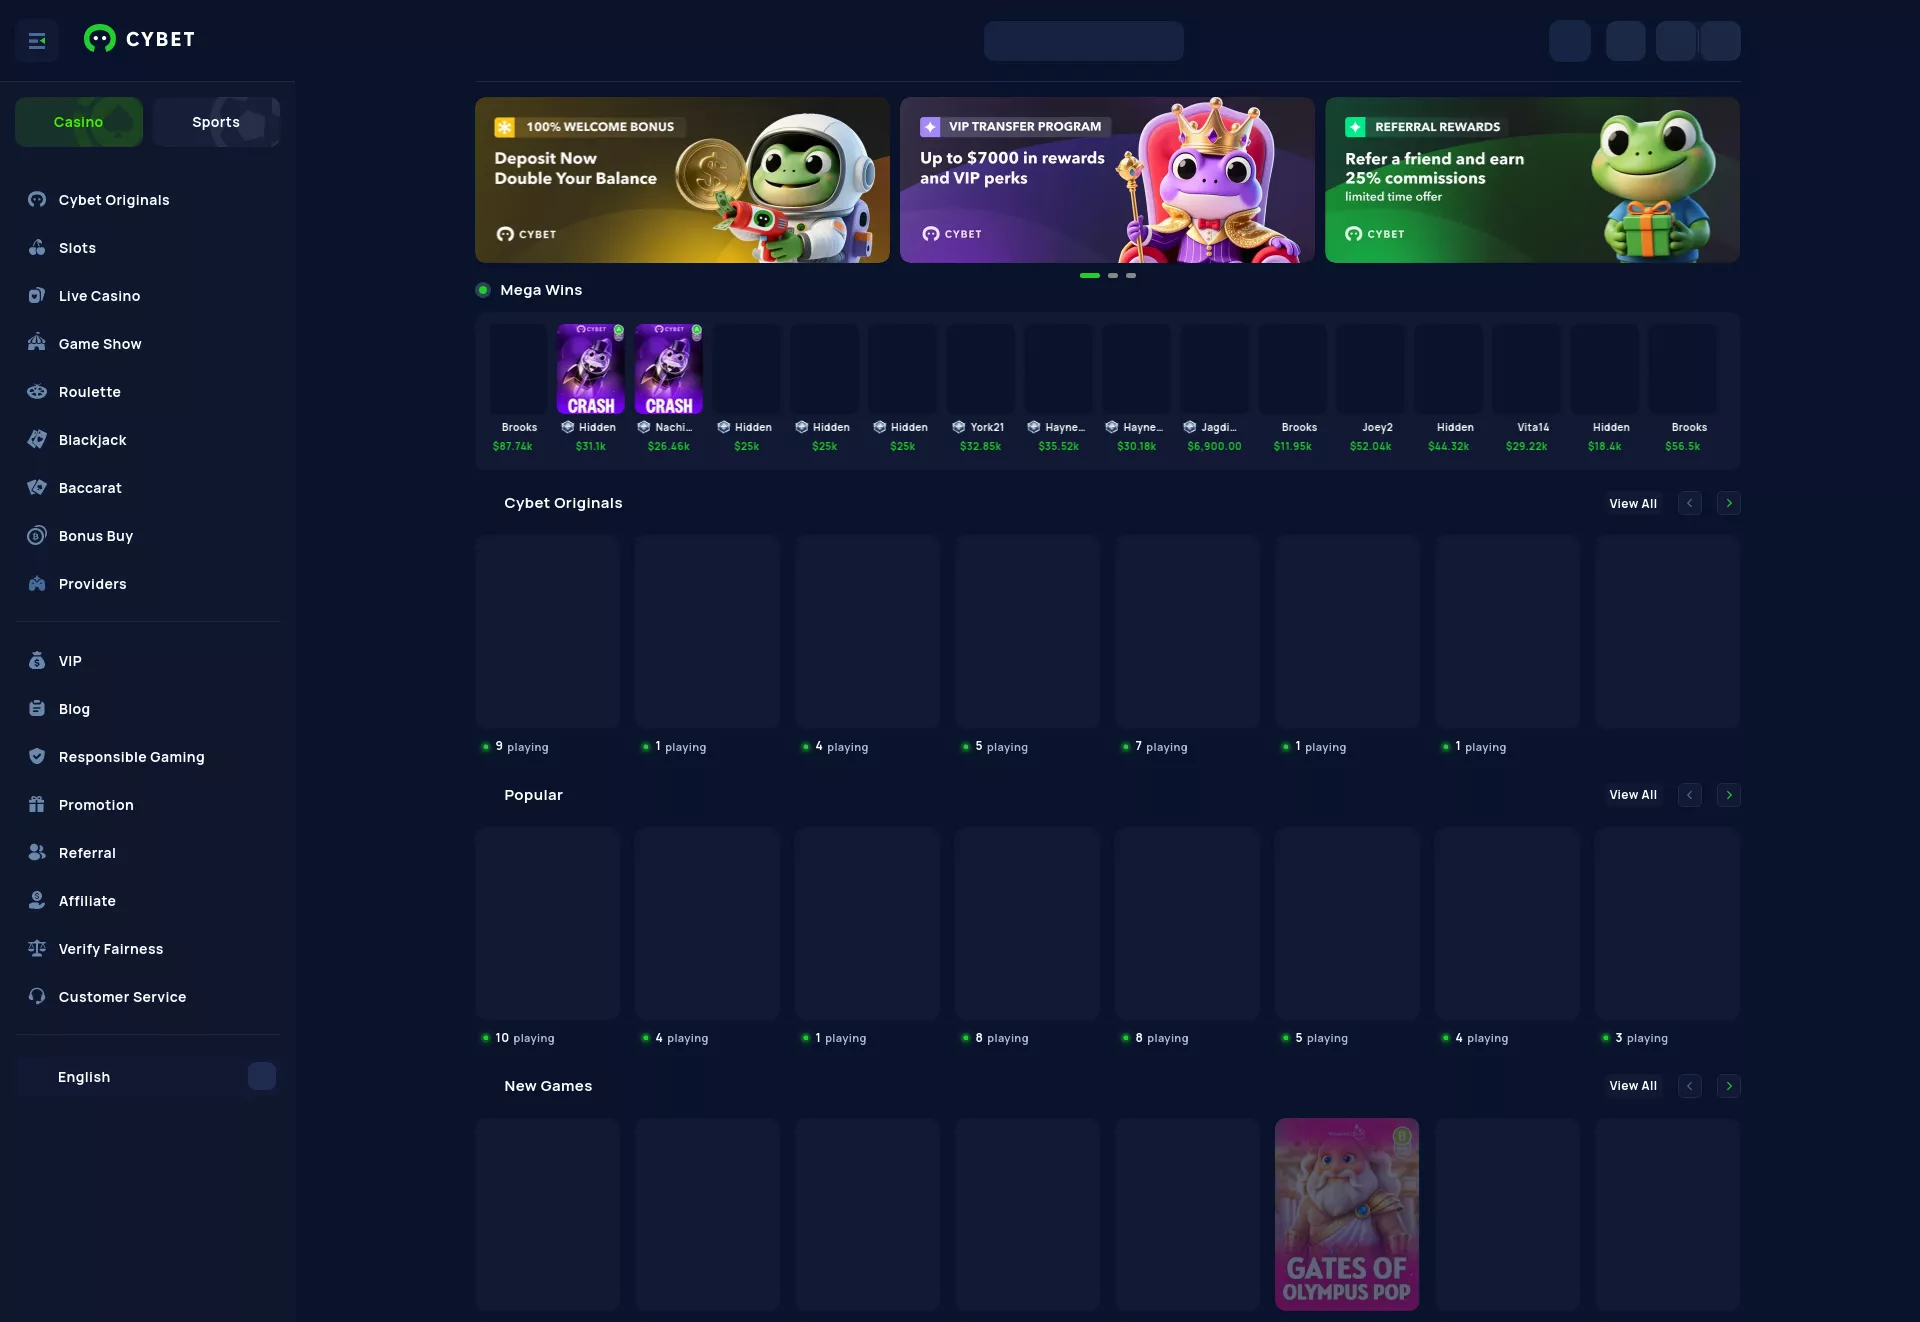Show next Popular games
The height and width of the screenshot is (1322, 1920).
pyautogui.click(x=1729, y=795)
